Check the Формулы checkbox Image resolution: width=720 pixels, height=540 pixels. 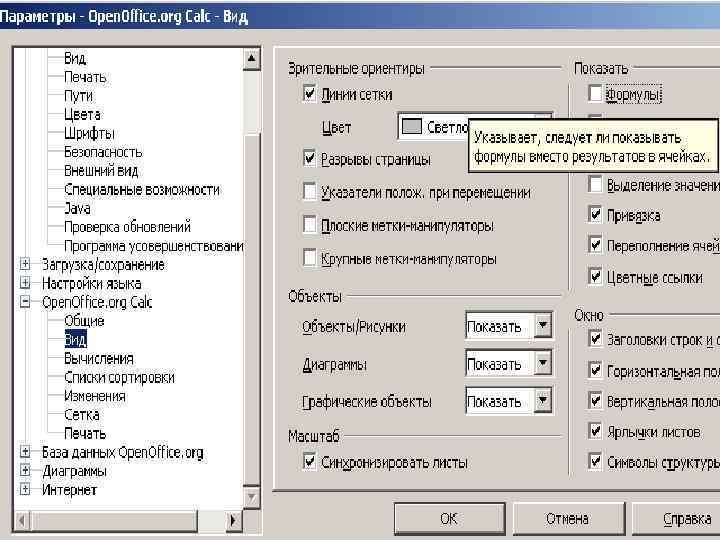[x=595, y=93]
